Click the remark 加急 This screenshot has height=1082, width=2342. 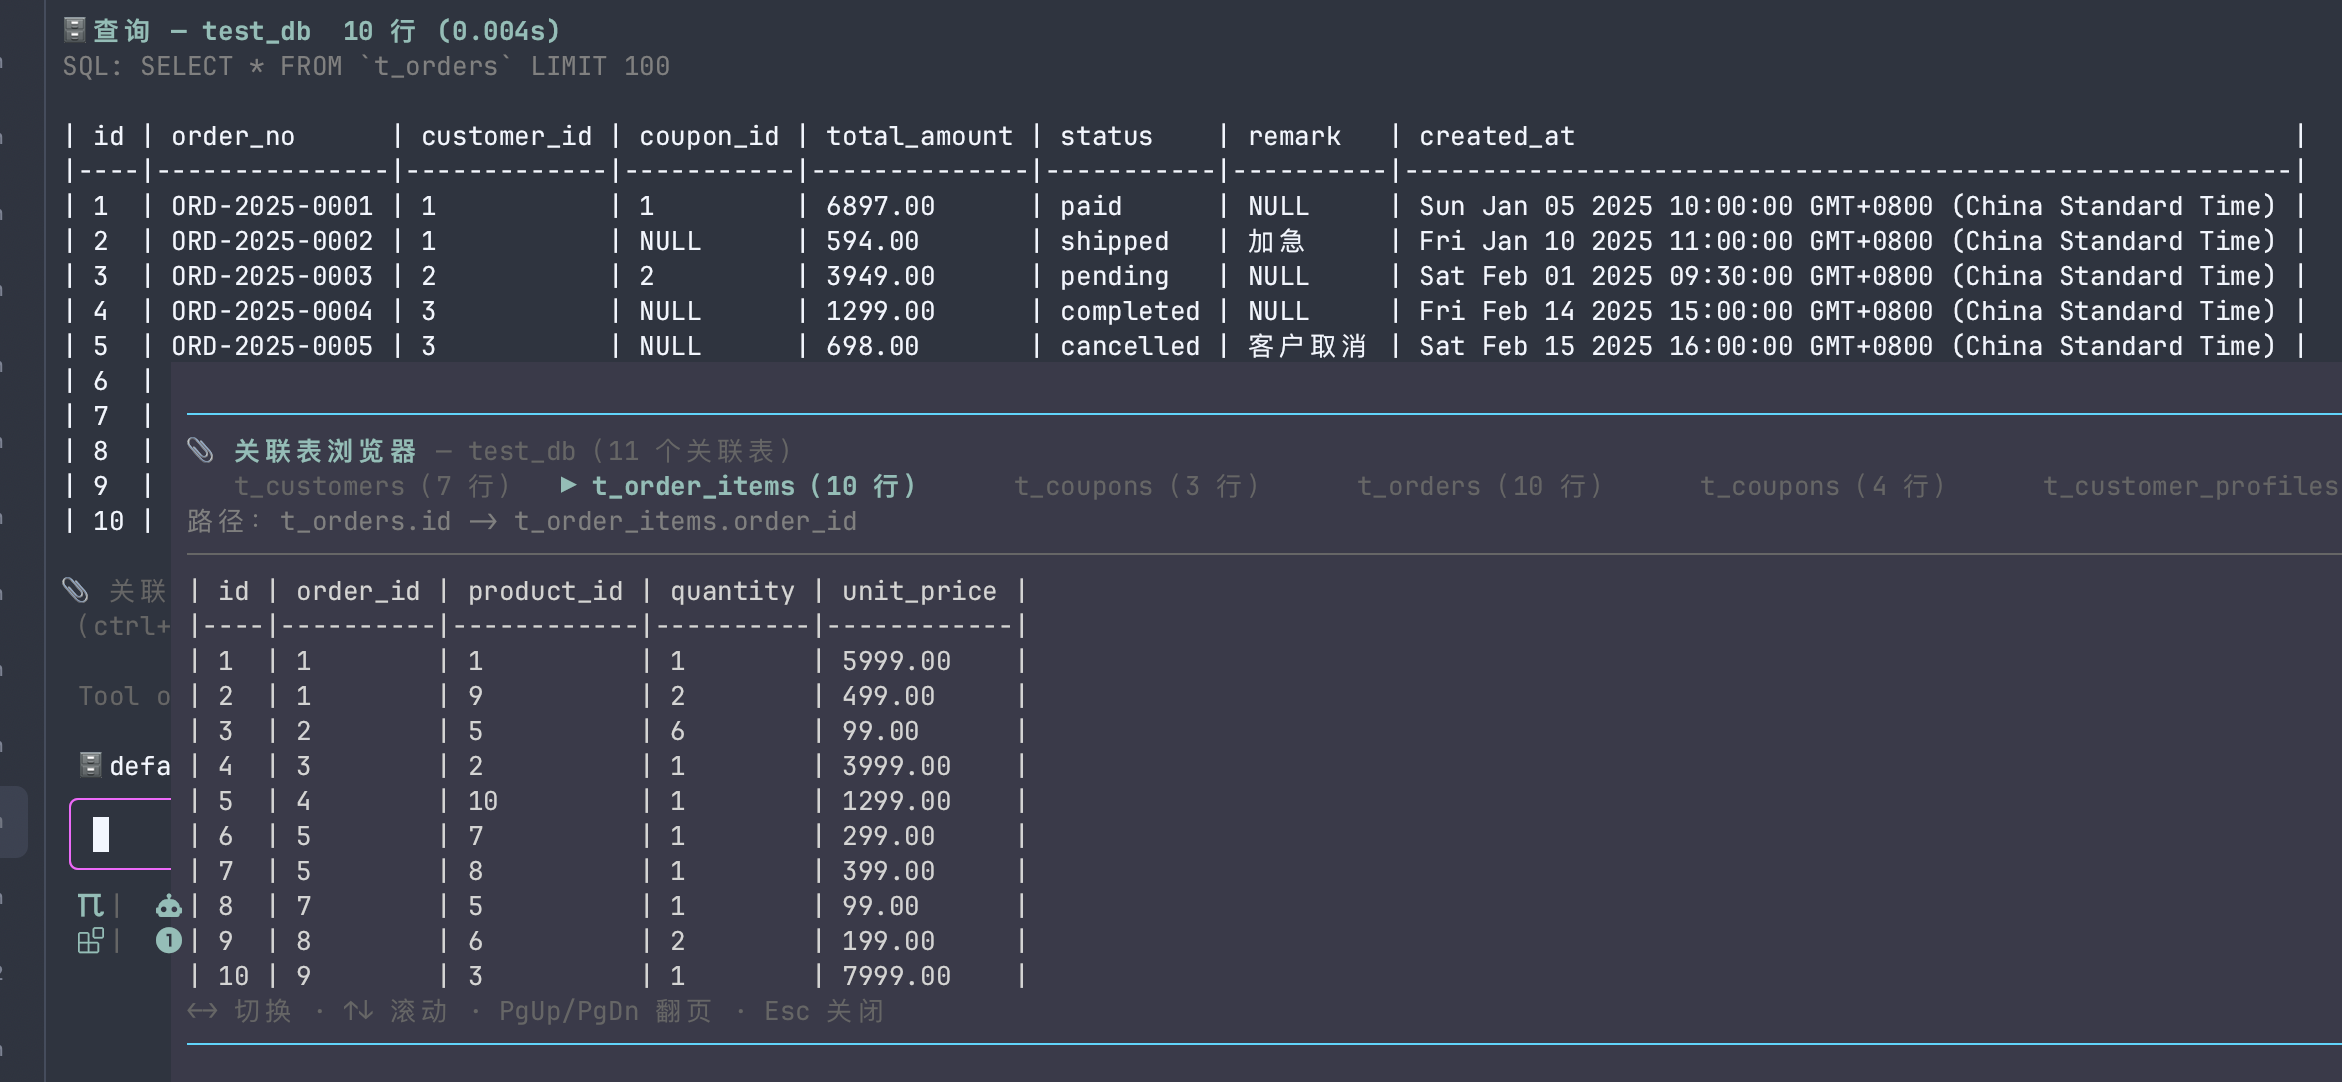[1277, 241]
